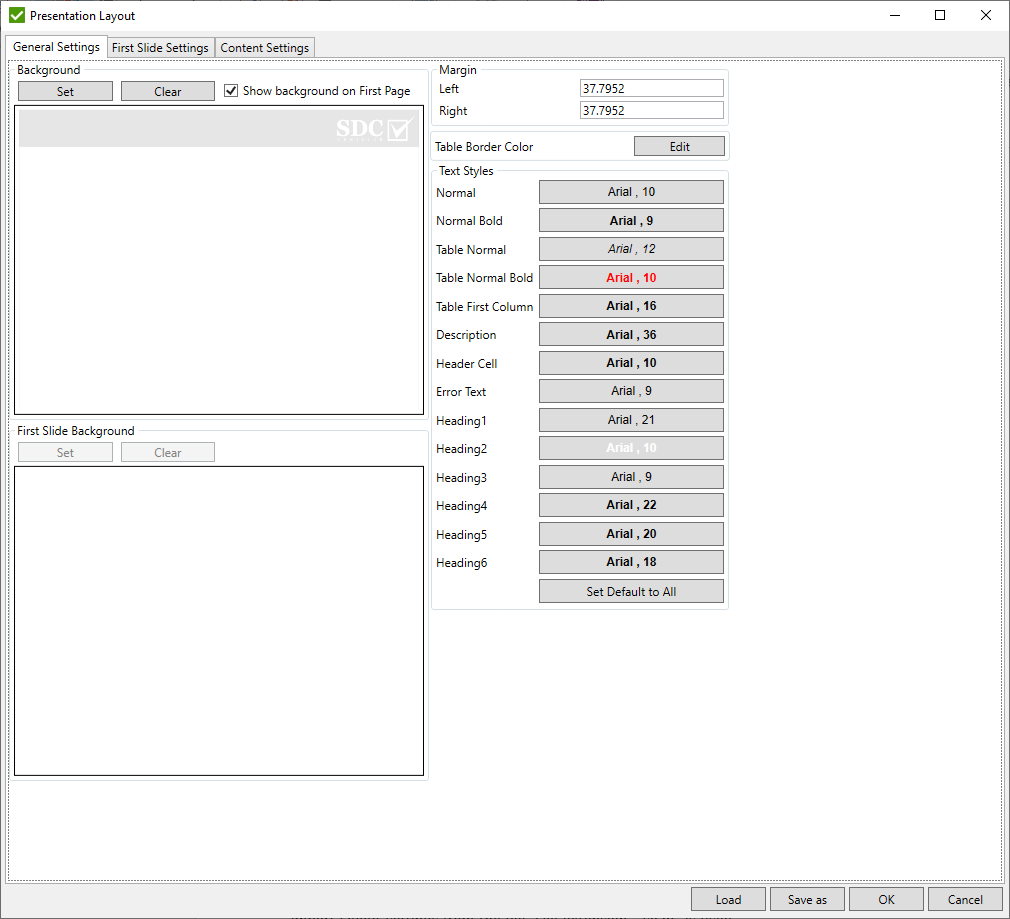The image size is (1010, 919).
Task: Click the Presentation Layout title bar icon
Action: tap(16, 15)
